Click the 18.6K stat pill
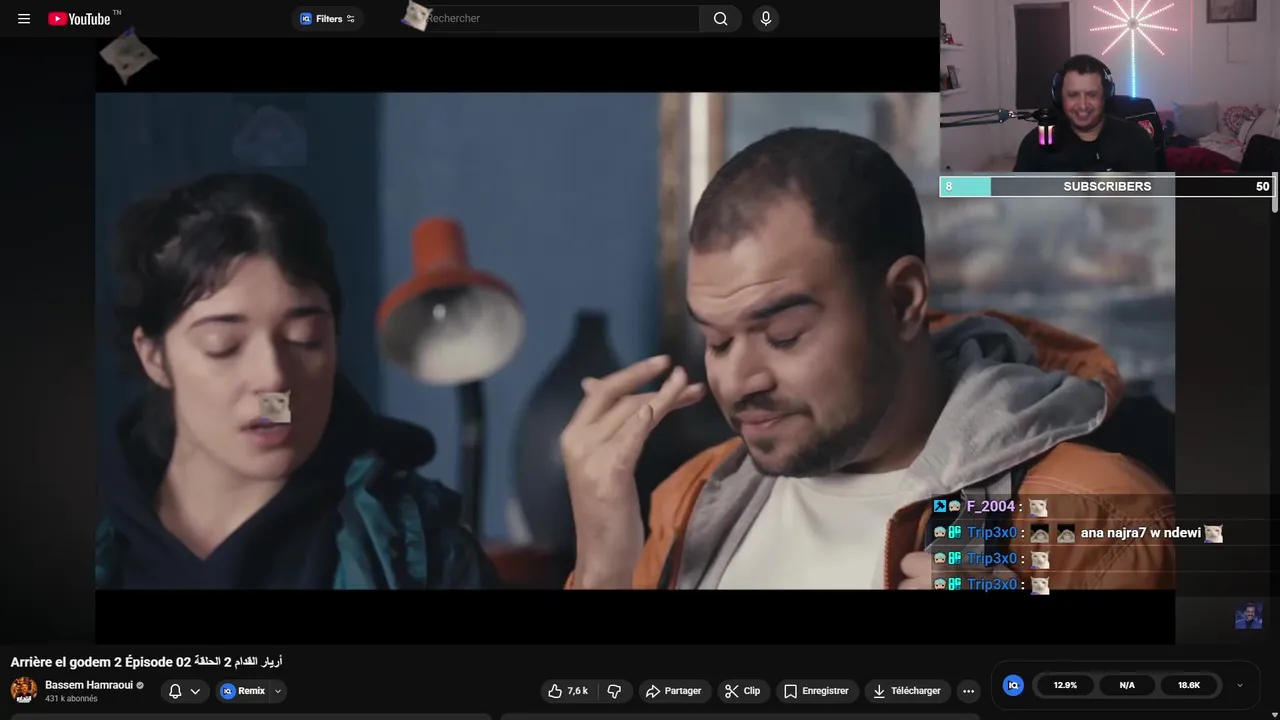 click(x=1189, y=685)
